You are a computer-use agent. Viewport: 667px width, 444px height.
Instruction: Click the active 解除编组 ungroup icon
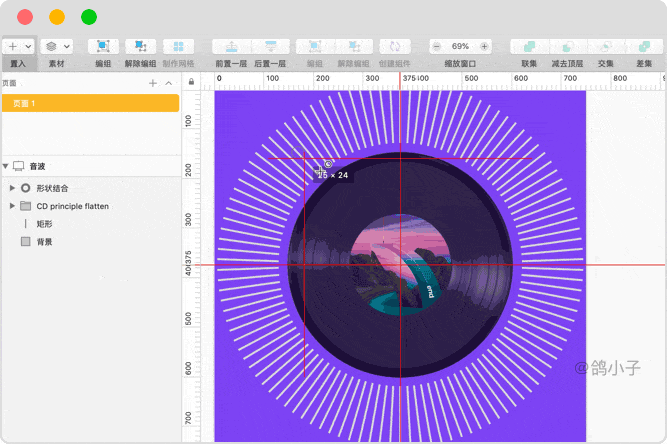click(x=140, y=46)
